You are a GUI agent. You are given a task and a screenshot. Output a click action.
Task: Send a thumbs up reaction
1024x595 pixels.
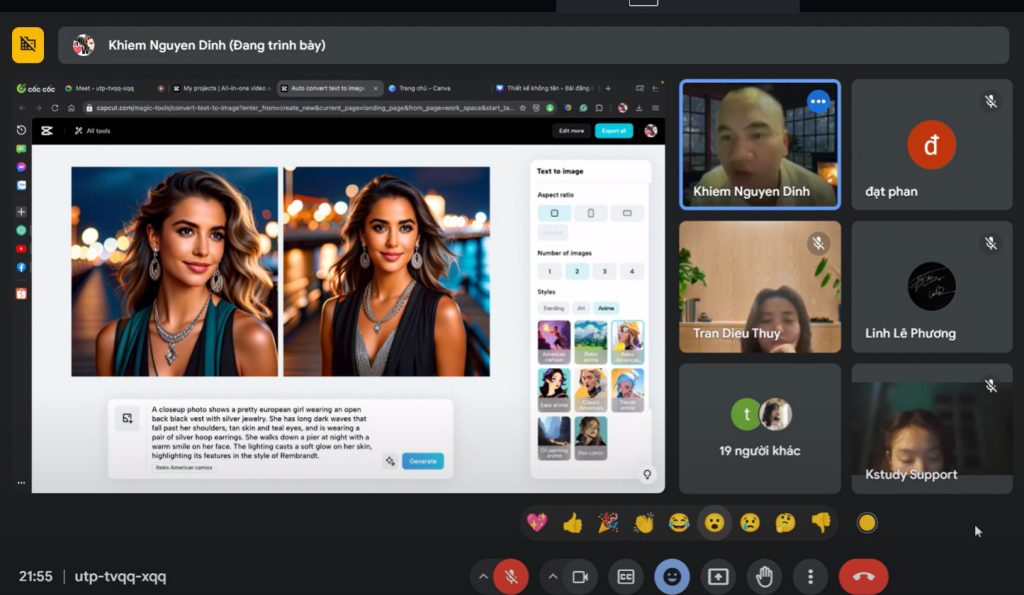tap(571, 522)
